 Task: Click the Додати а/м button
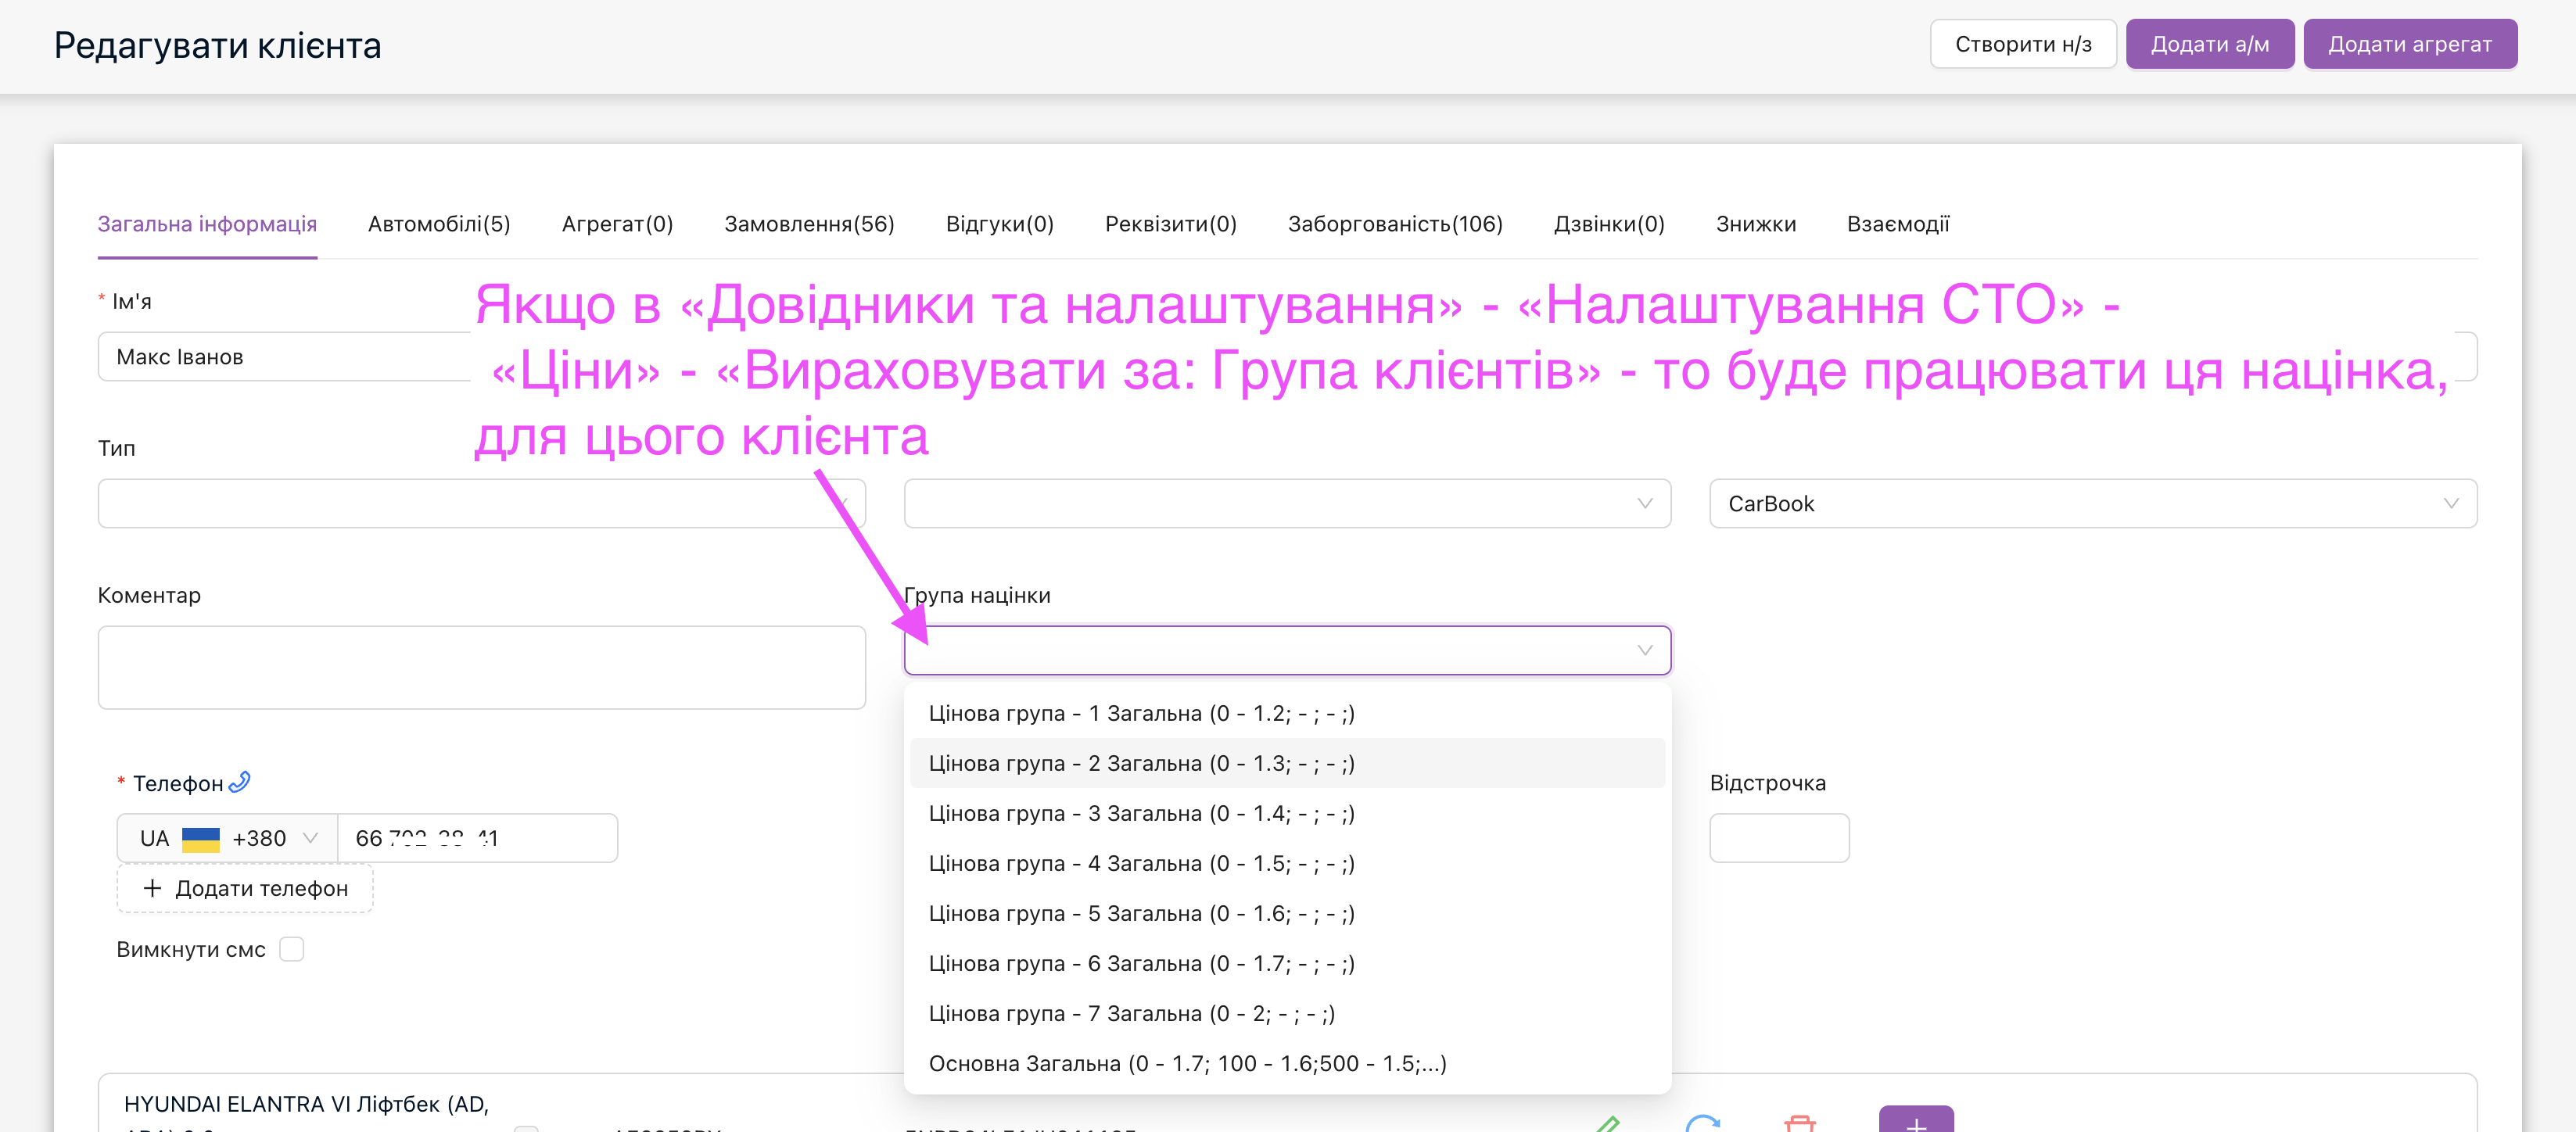(2209, 44)
